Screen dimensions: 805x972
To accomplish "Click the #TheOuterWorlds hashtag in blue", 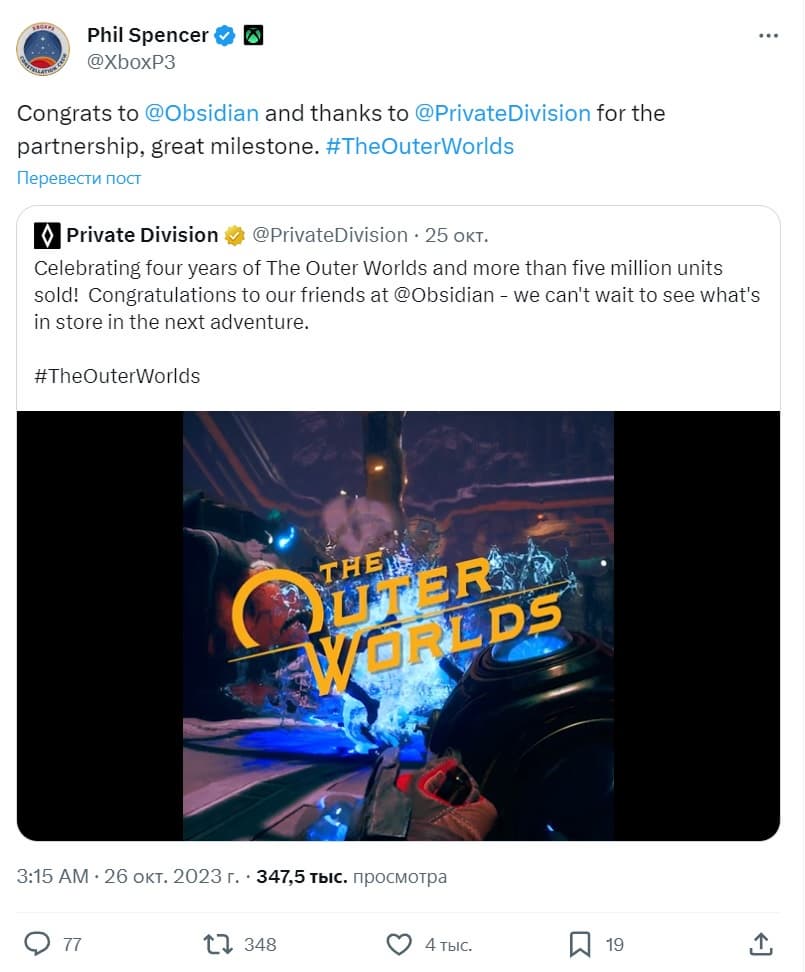I will pos(420,146).
